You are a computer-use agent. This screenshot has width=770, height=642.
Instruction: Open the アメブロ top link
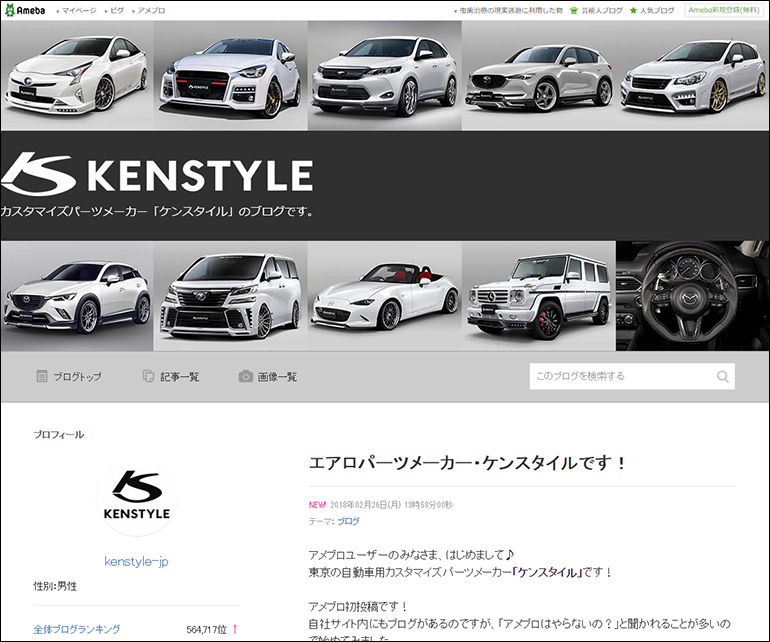151,10
